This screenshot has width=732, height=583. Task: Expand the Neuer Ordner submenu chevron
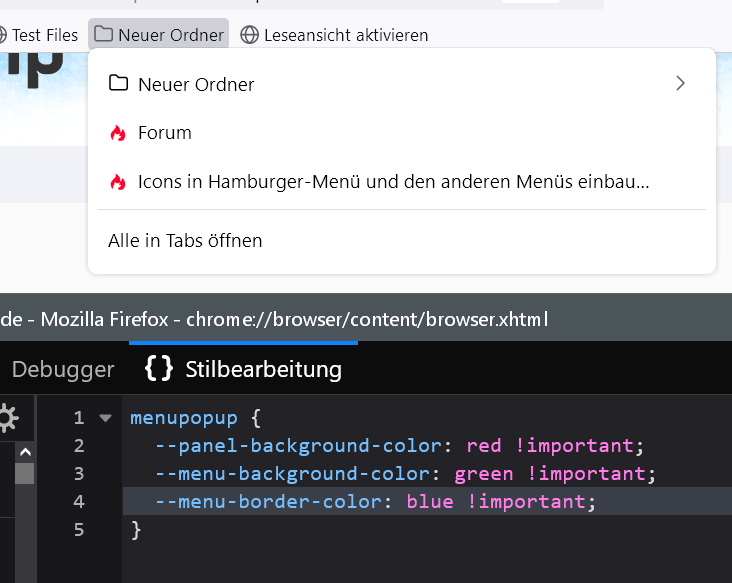point(680,83)
